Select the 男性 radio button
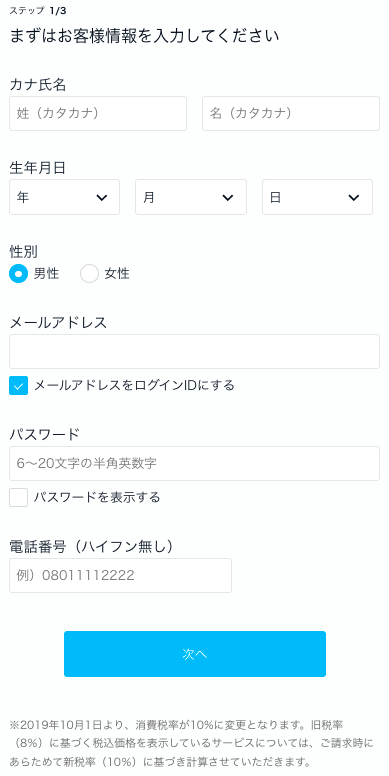The height and width of the screenshot is (776, 389). (18, 273)
